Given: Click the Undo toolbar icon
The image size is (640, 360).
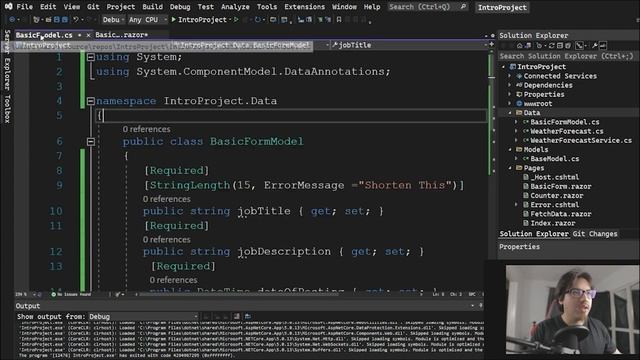Looking at the screenshot, I should pyautogui.click(x=76, y=20).
